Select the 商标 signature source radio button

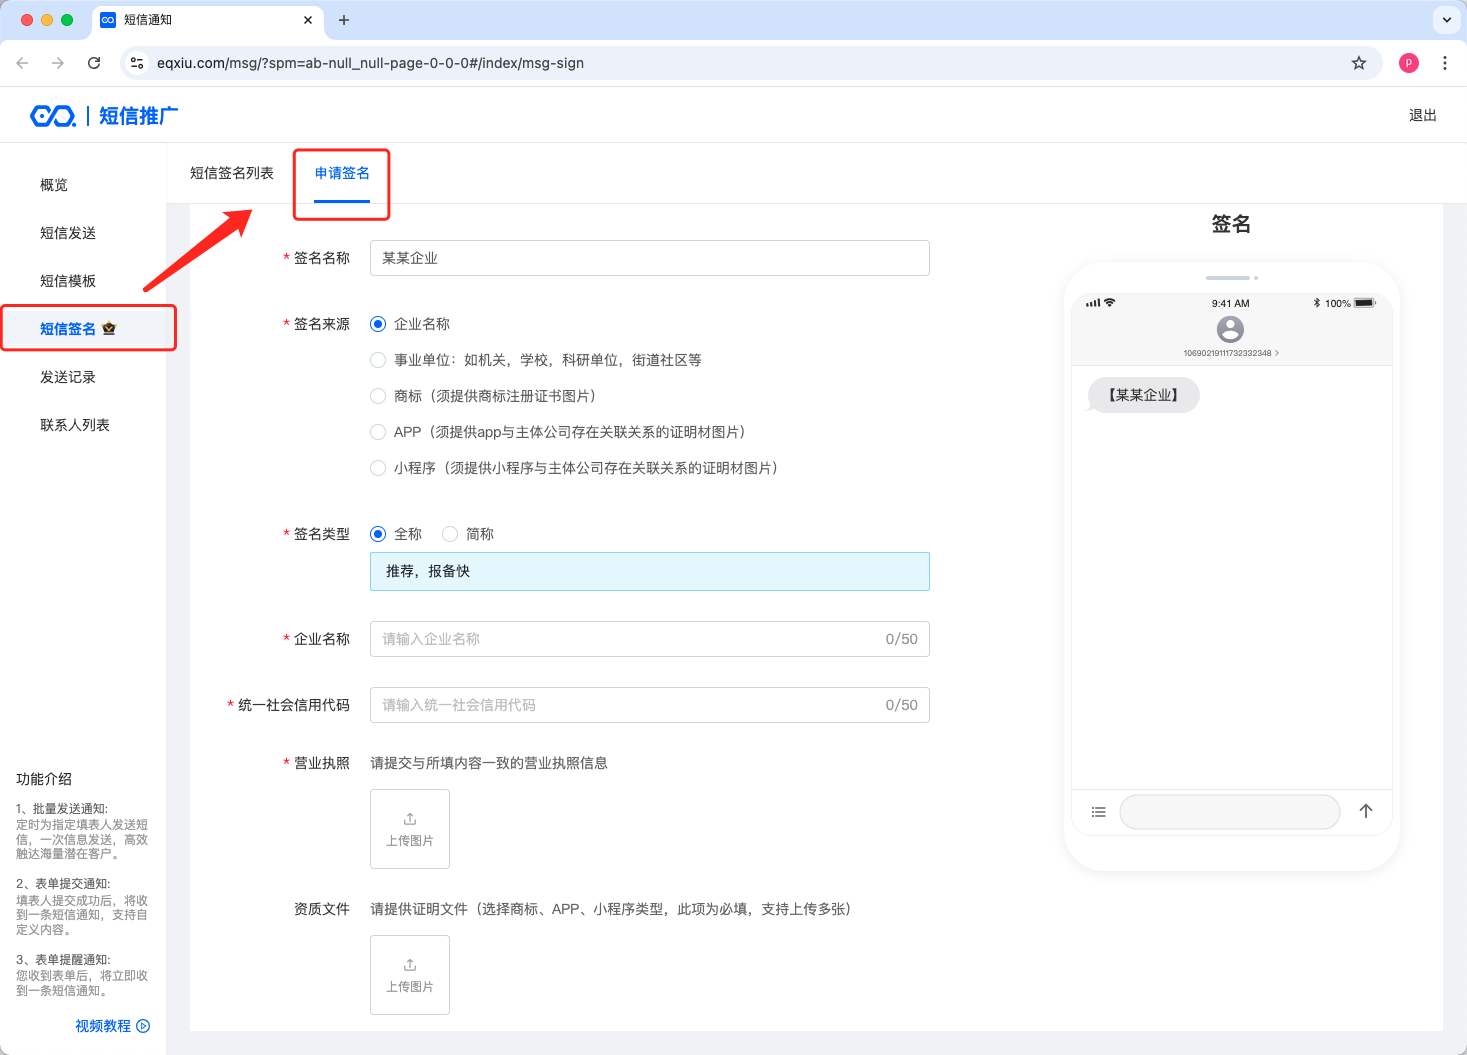tap(378, 396)
